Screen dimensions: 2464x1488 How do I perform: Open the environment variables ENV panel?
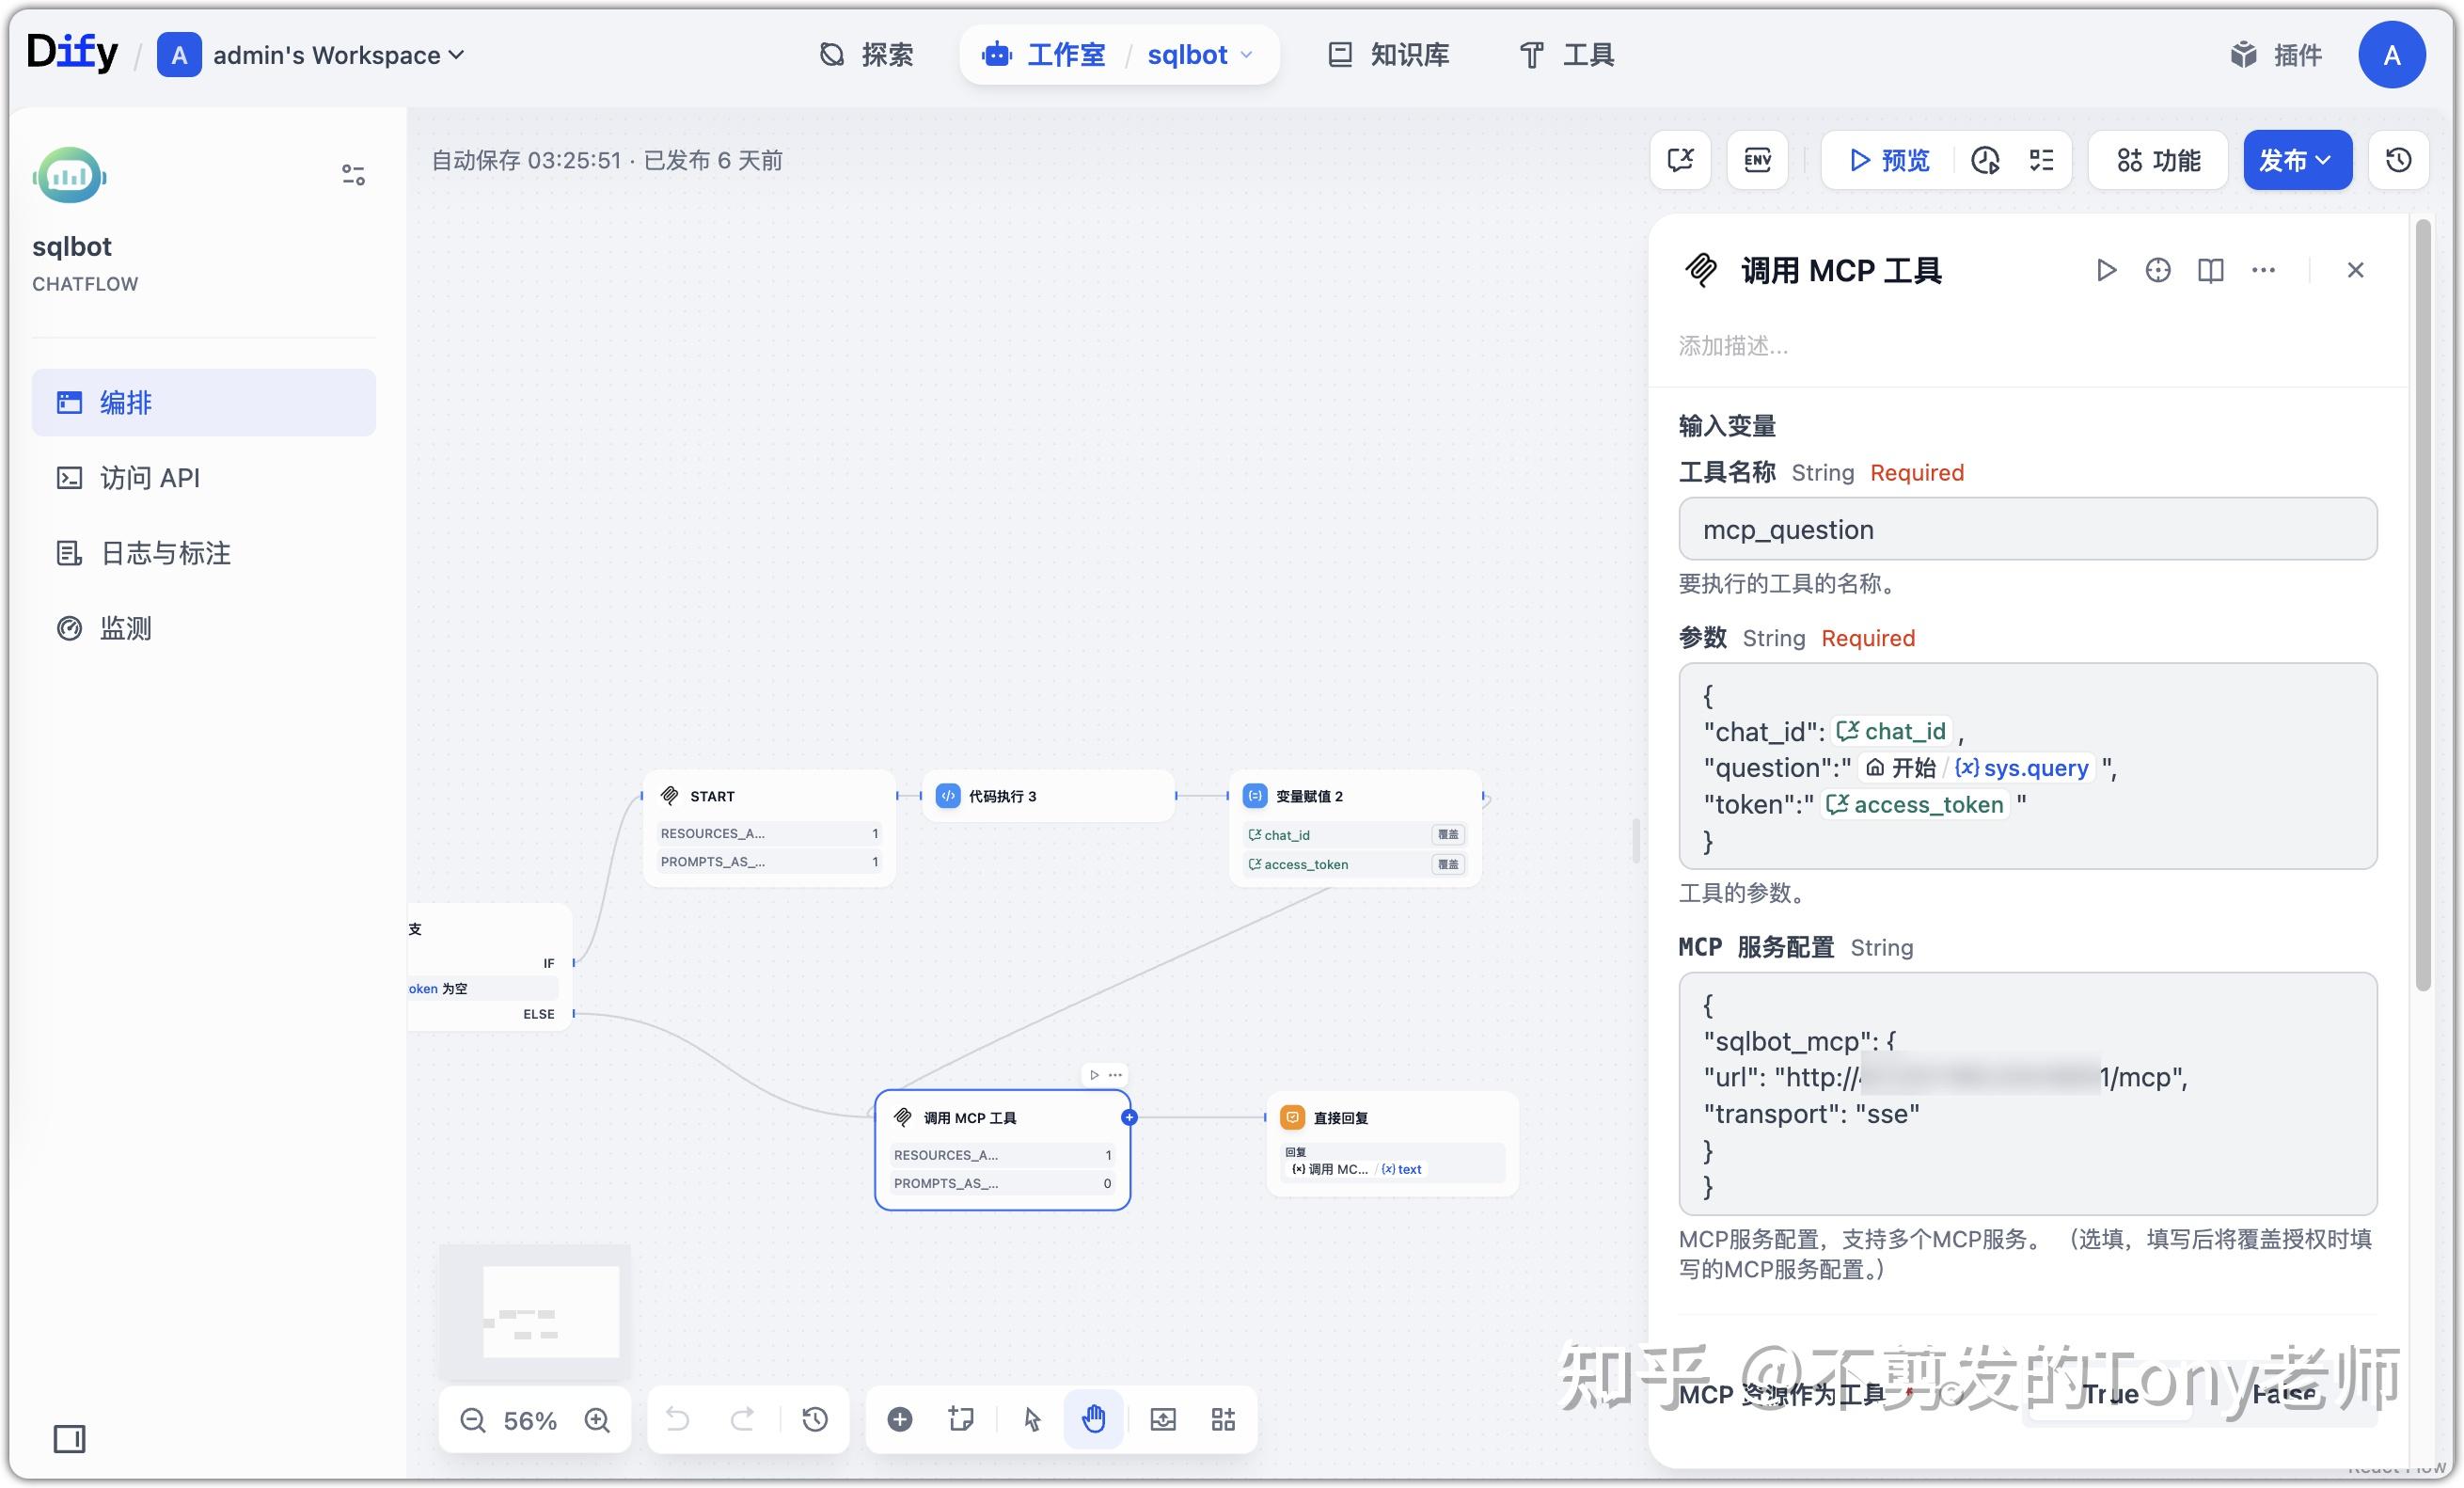point(1757,160)
